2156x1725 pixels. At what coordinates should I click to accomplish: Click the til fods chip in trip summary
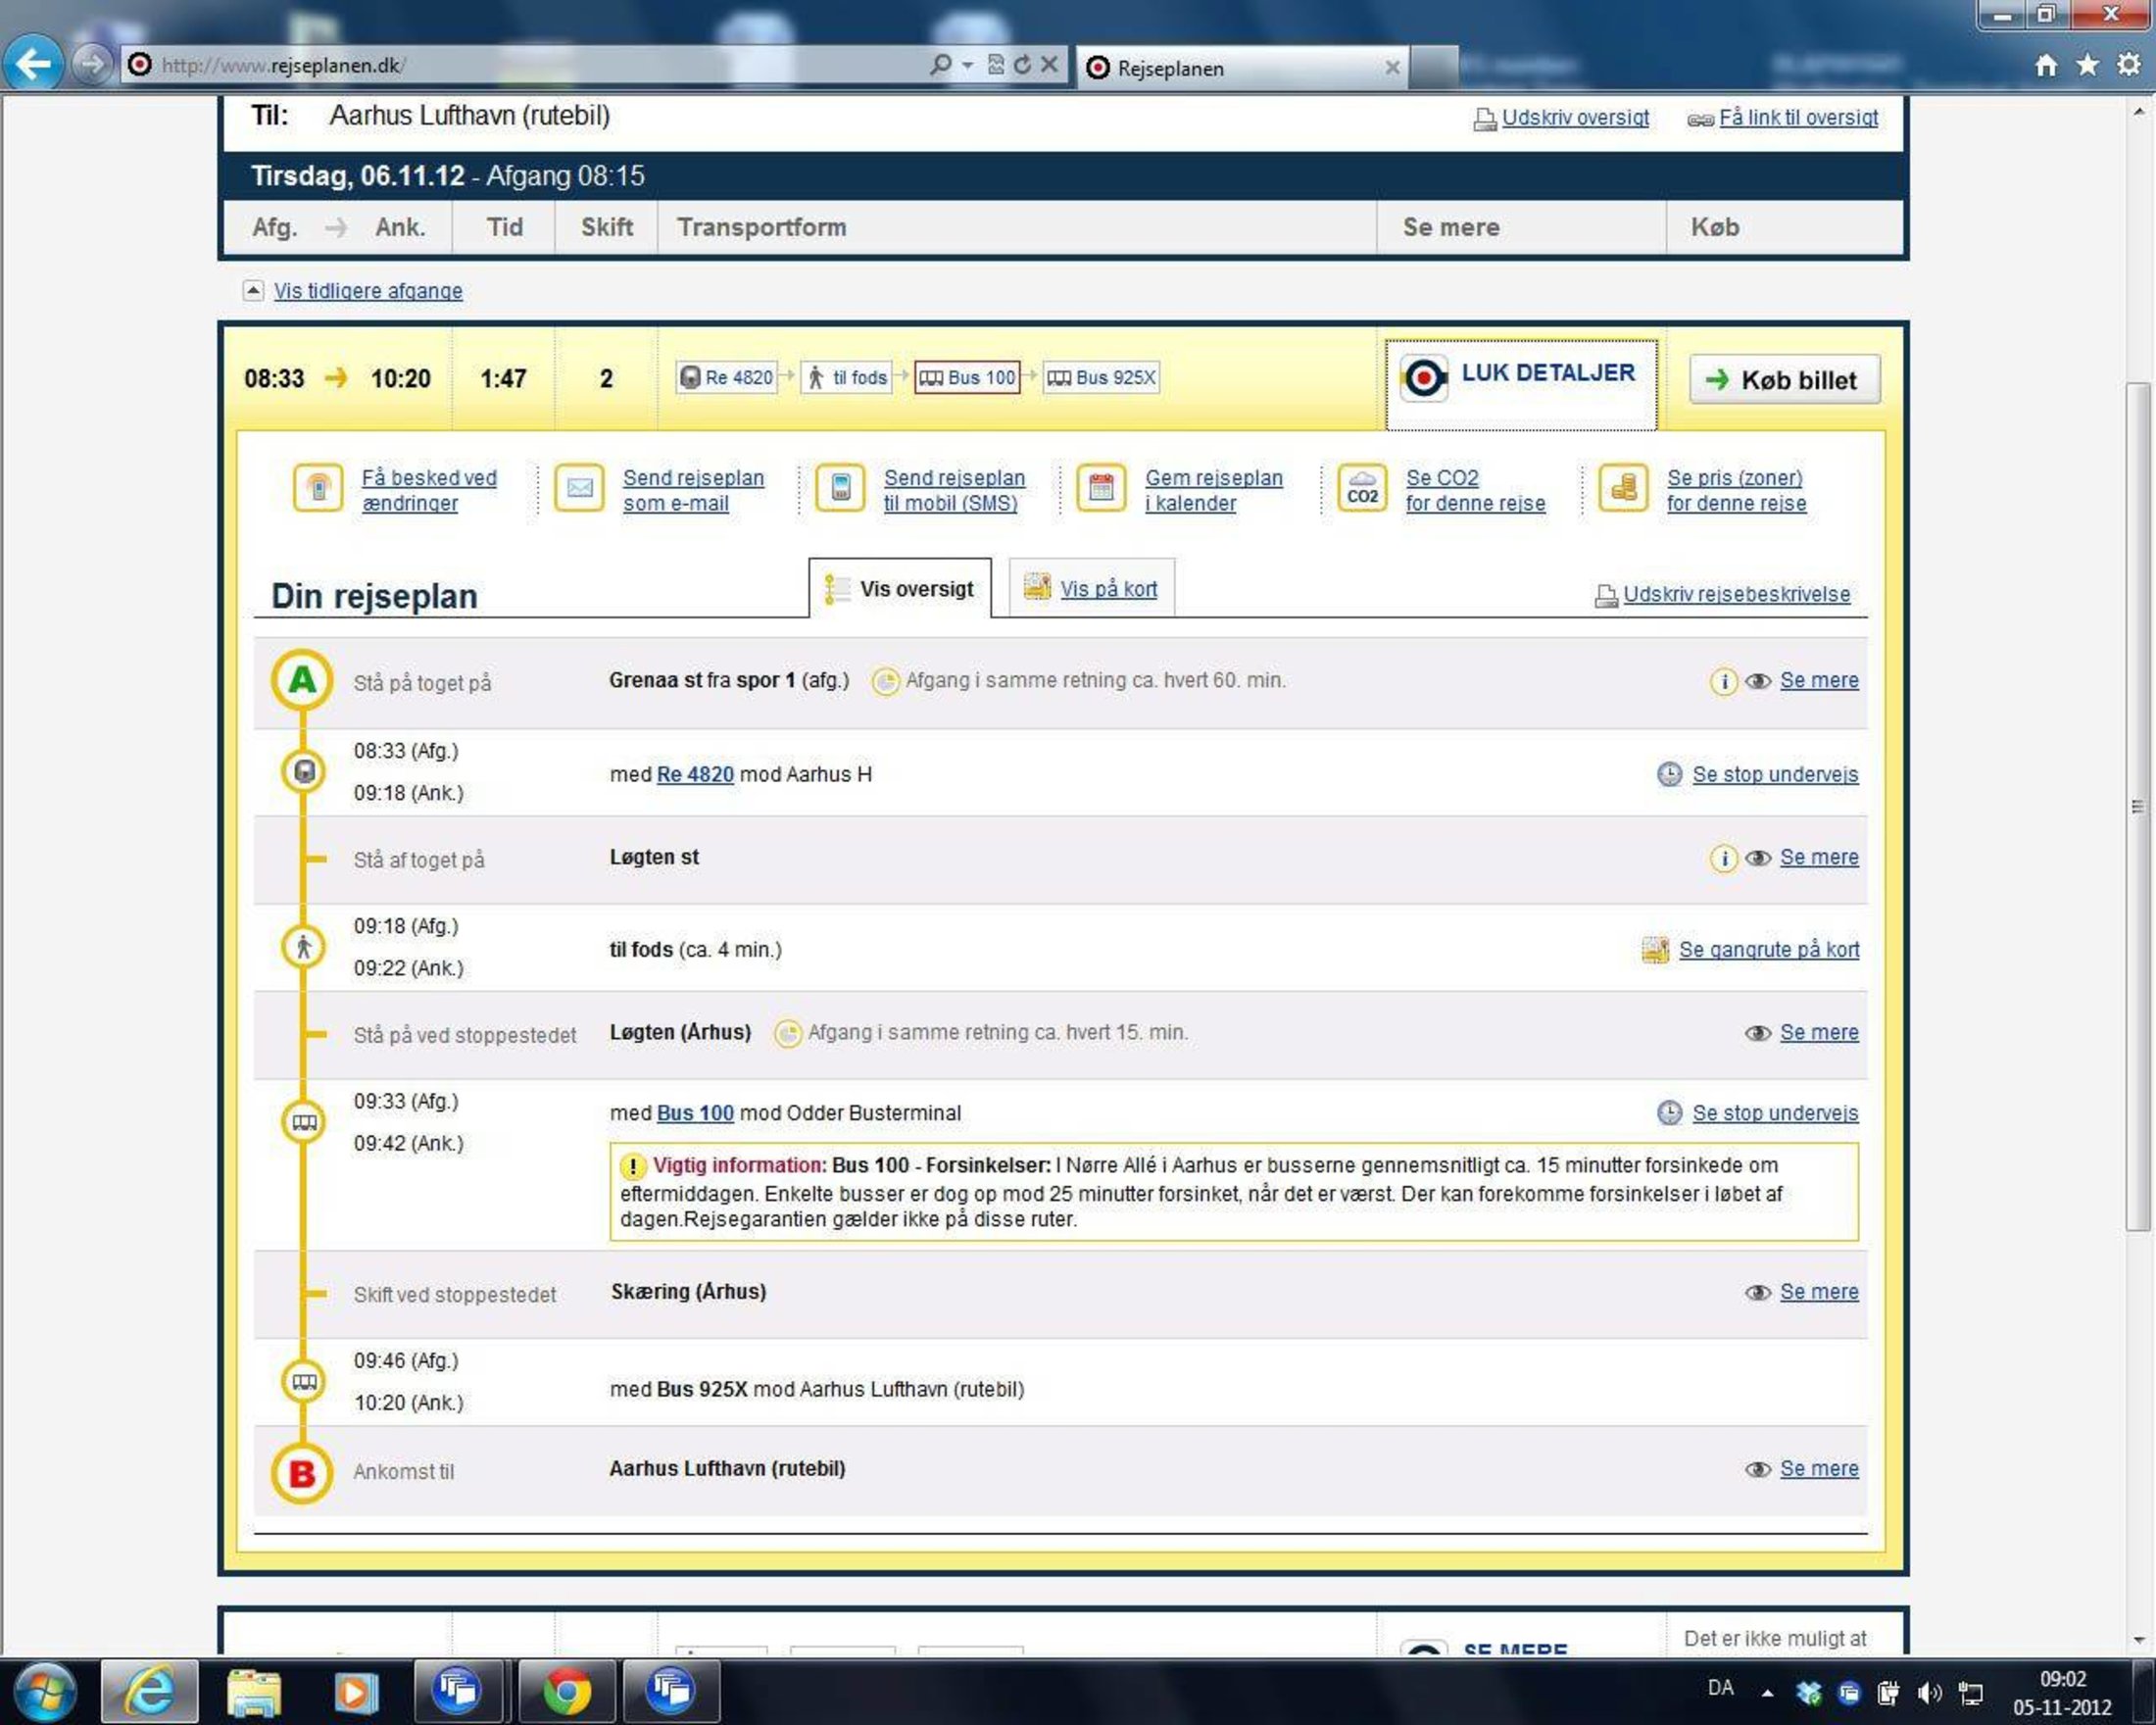coord(846,378)
